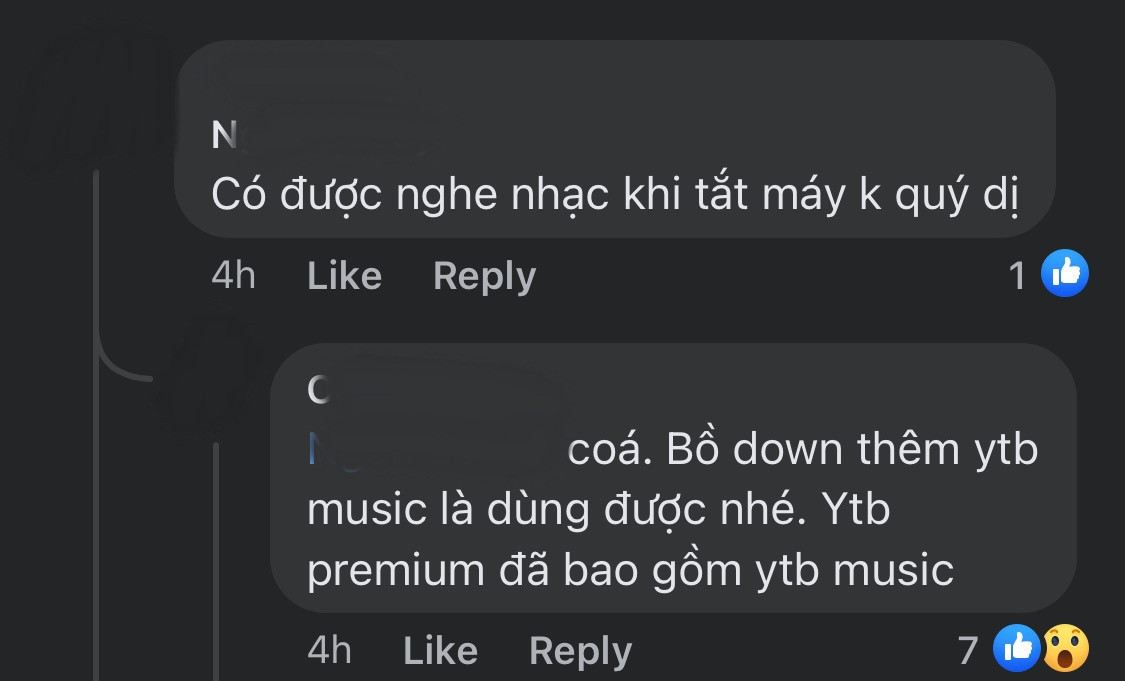
Task: View reactions by clicking the count of 1
Action: tap(1019, 275)
